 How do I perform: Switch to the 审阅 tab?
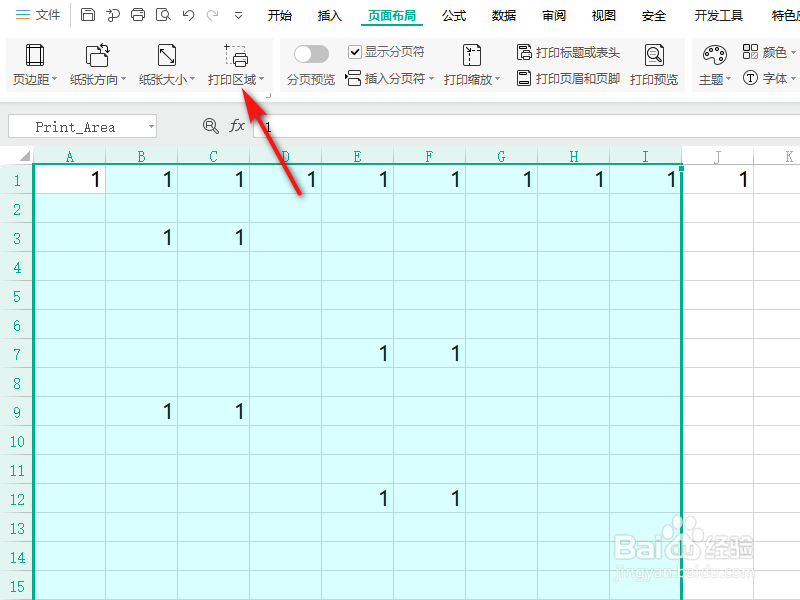coord(554,16)
